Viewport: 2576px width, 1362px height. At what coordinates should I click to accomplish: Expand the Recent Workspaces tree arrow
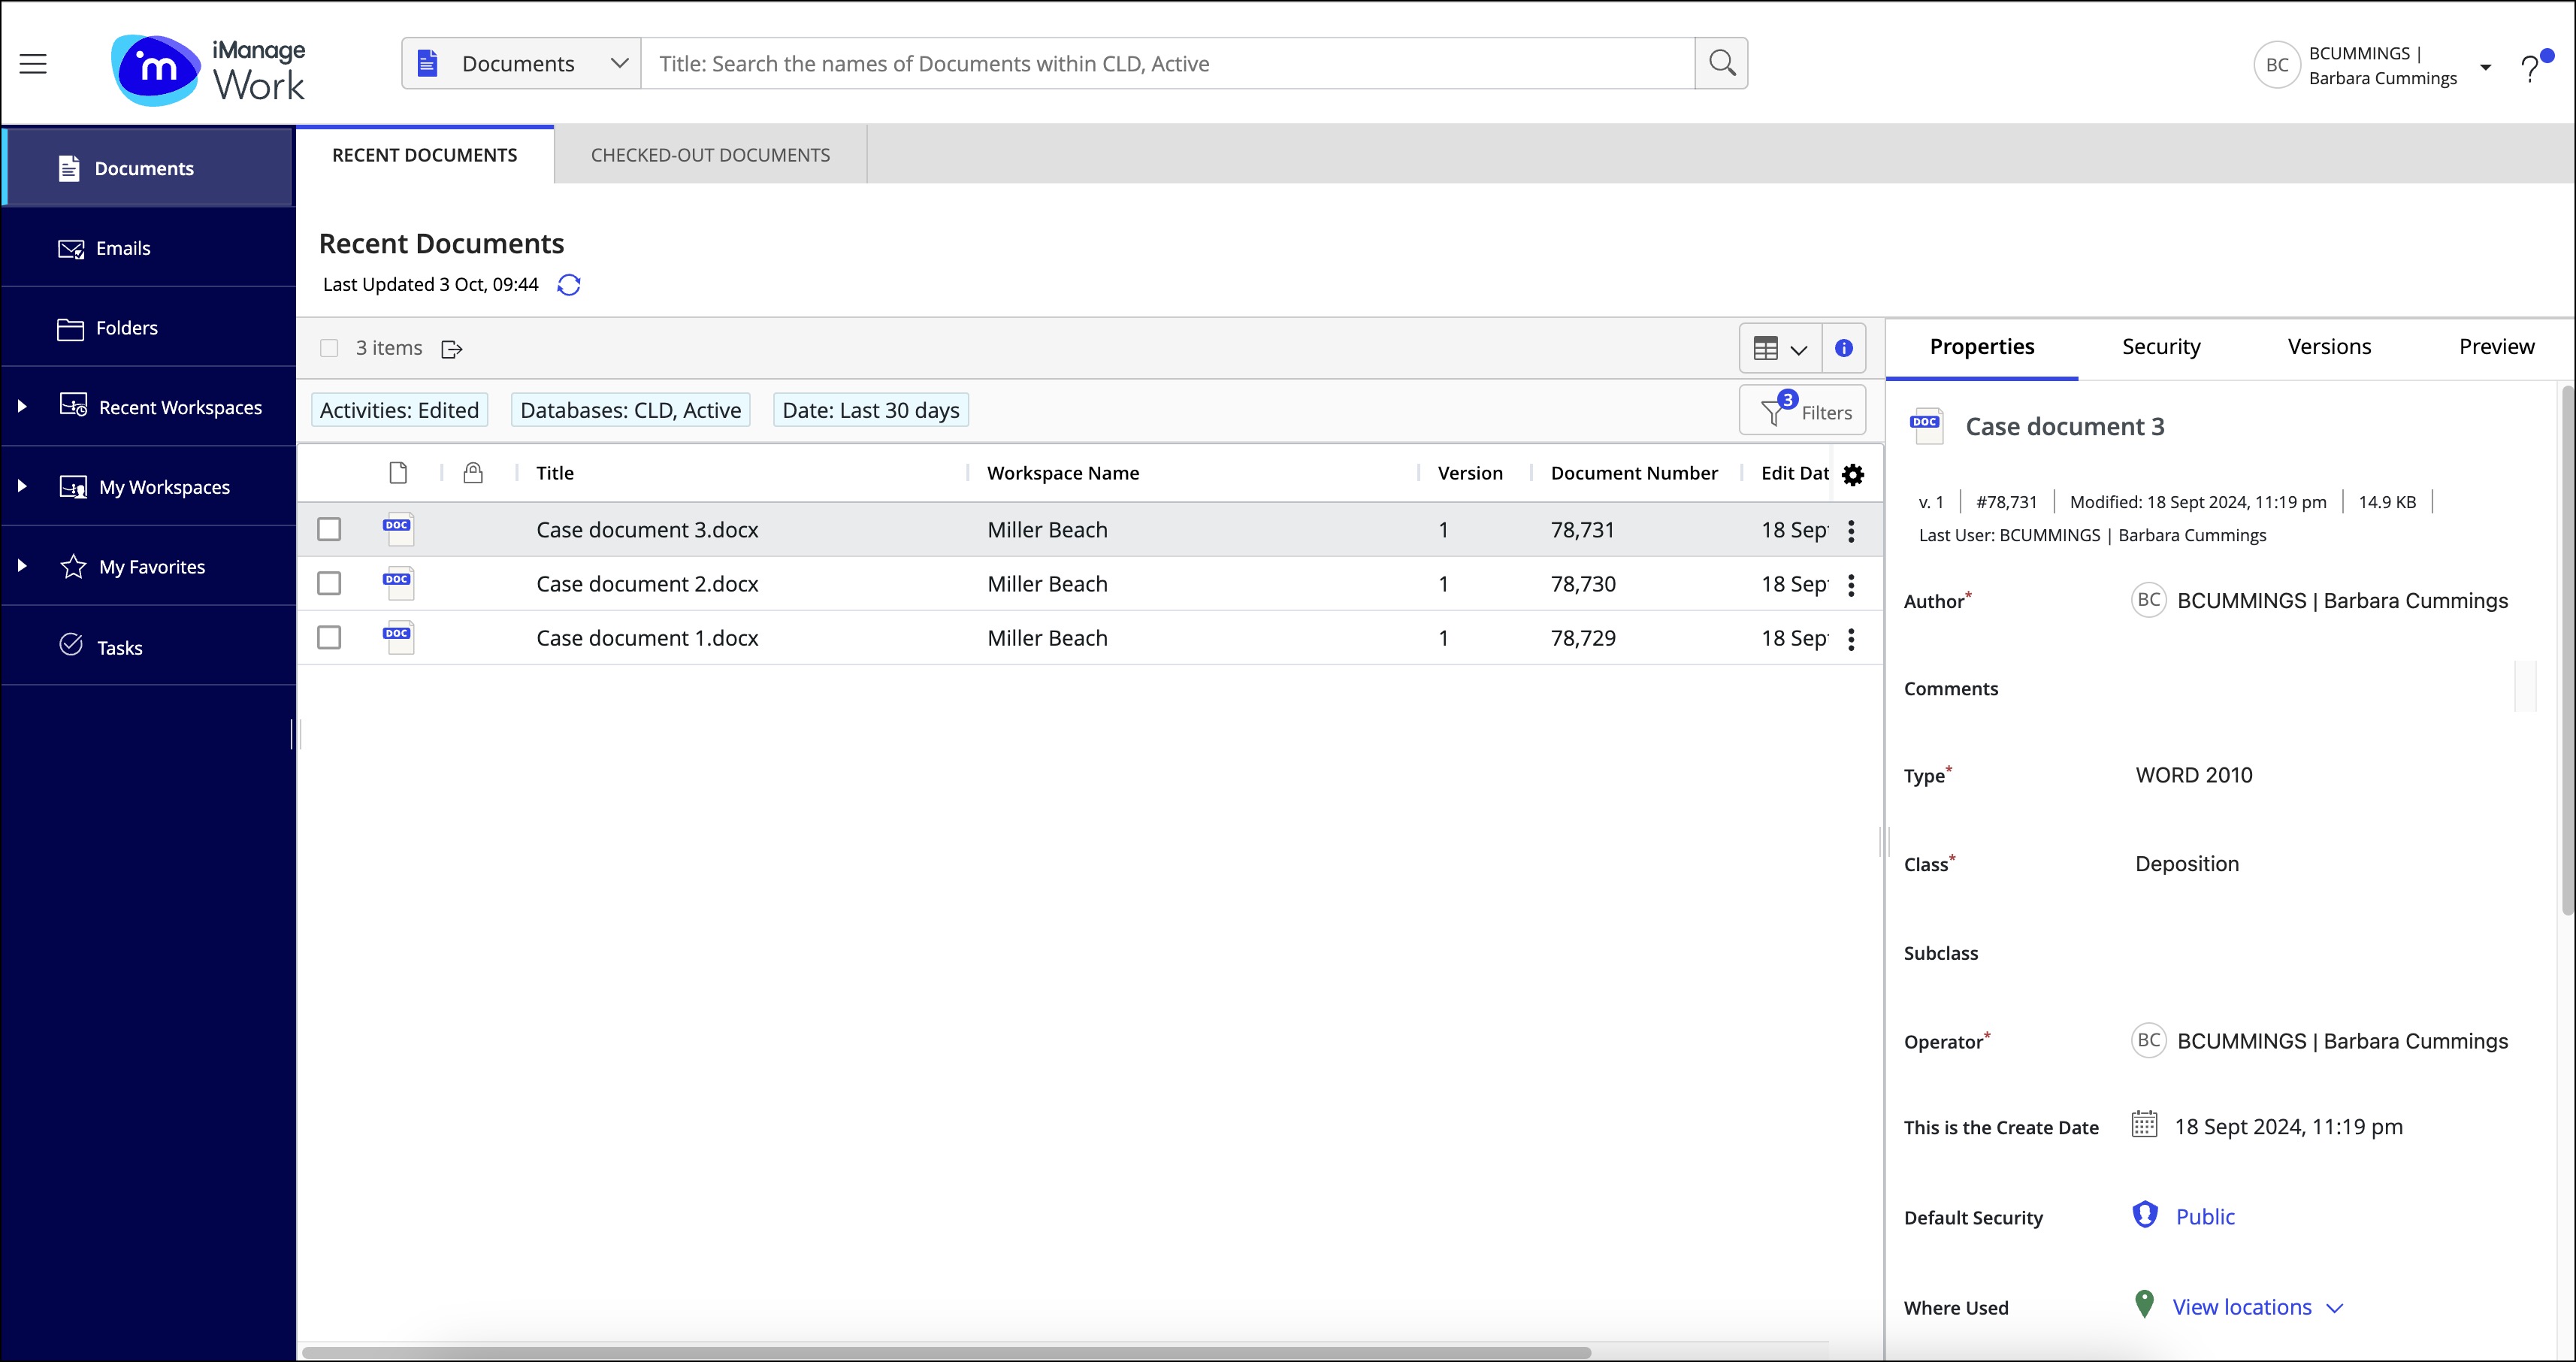22,406
